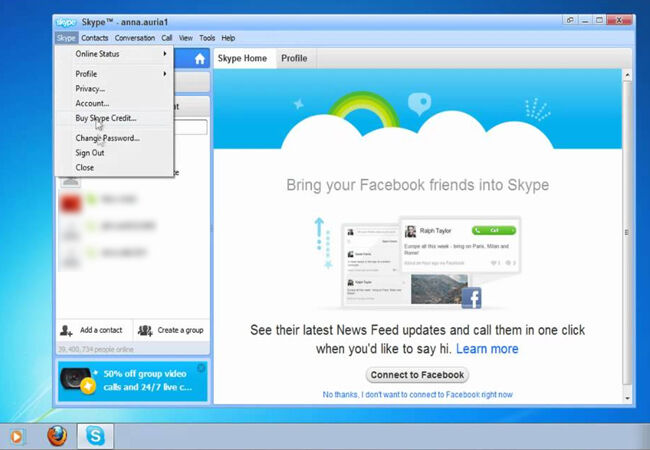Click No thanks Facebook link

[x=417, y=394]
